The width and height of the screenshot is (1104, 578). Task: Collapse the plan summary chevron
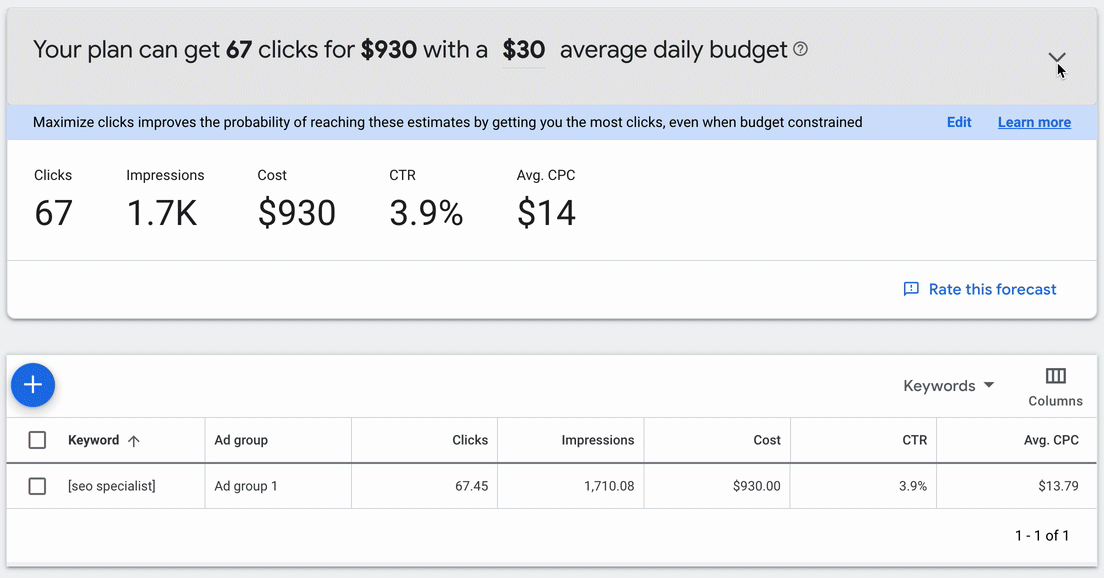tap(1057, 57)
